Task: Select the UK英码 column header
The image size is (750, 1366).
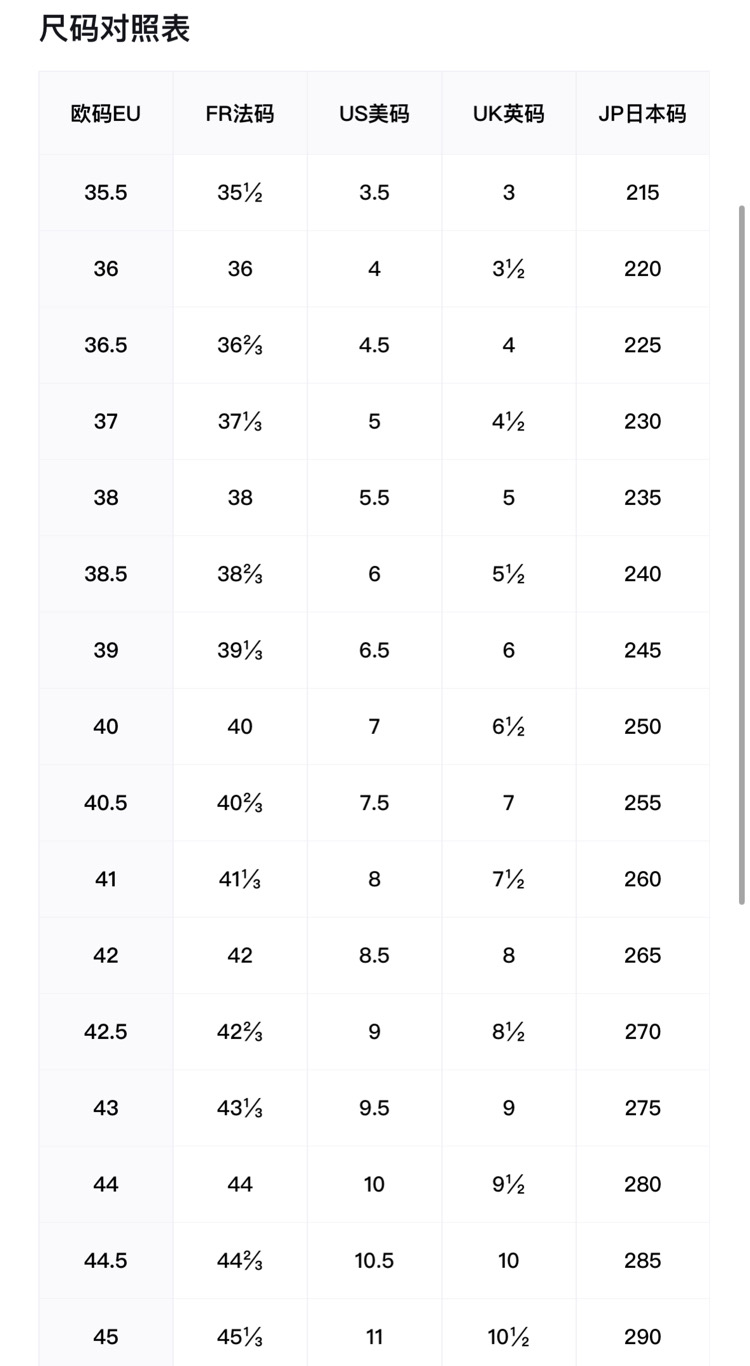Action: click(x=508, y=114)
